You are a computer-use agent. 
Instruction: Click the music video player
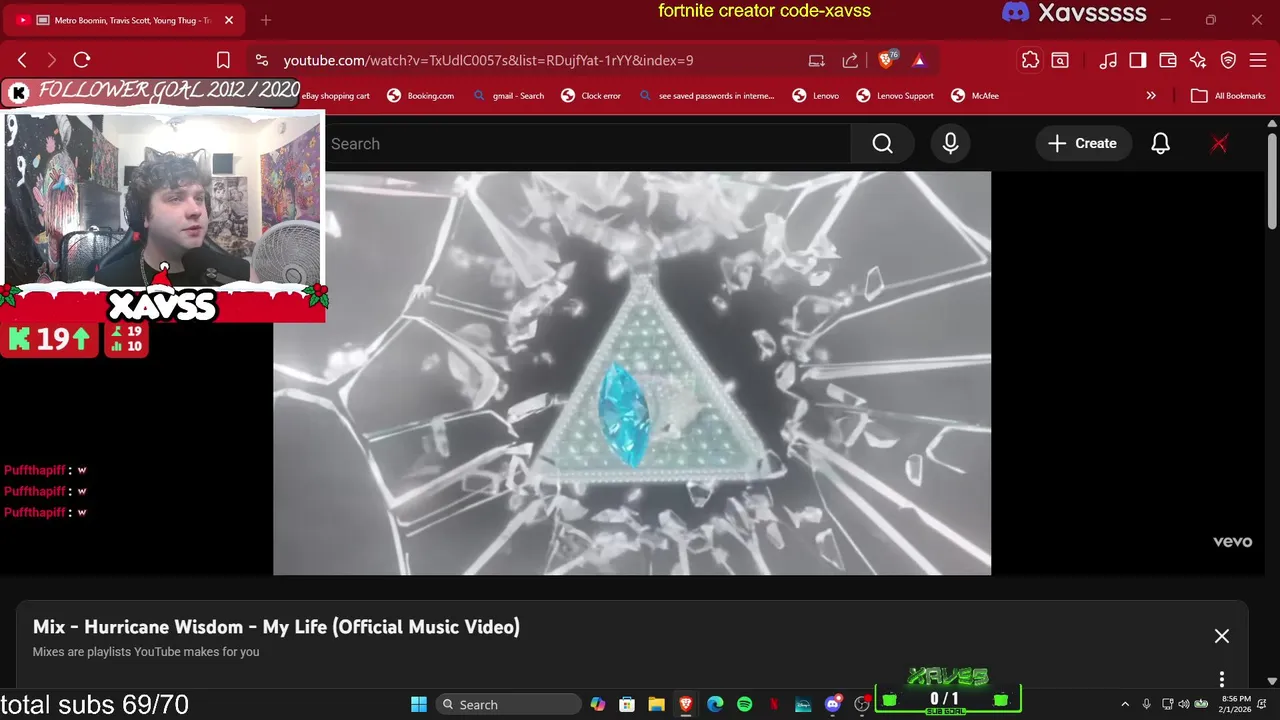click(x=632, y=373)
